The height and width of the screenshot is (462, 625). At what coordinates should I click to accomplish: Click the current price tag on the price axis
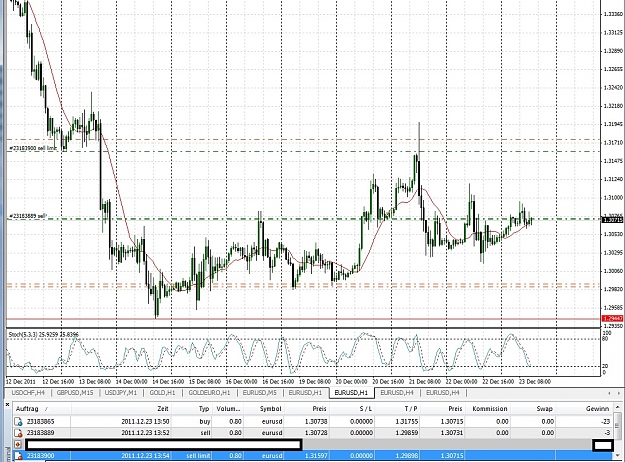(x=613, y=220)
